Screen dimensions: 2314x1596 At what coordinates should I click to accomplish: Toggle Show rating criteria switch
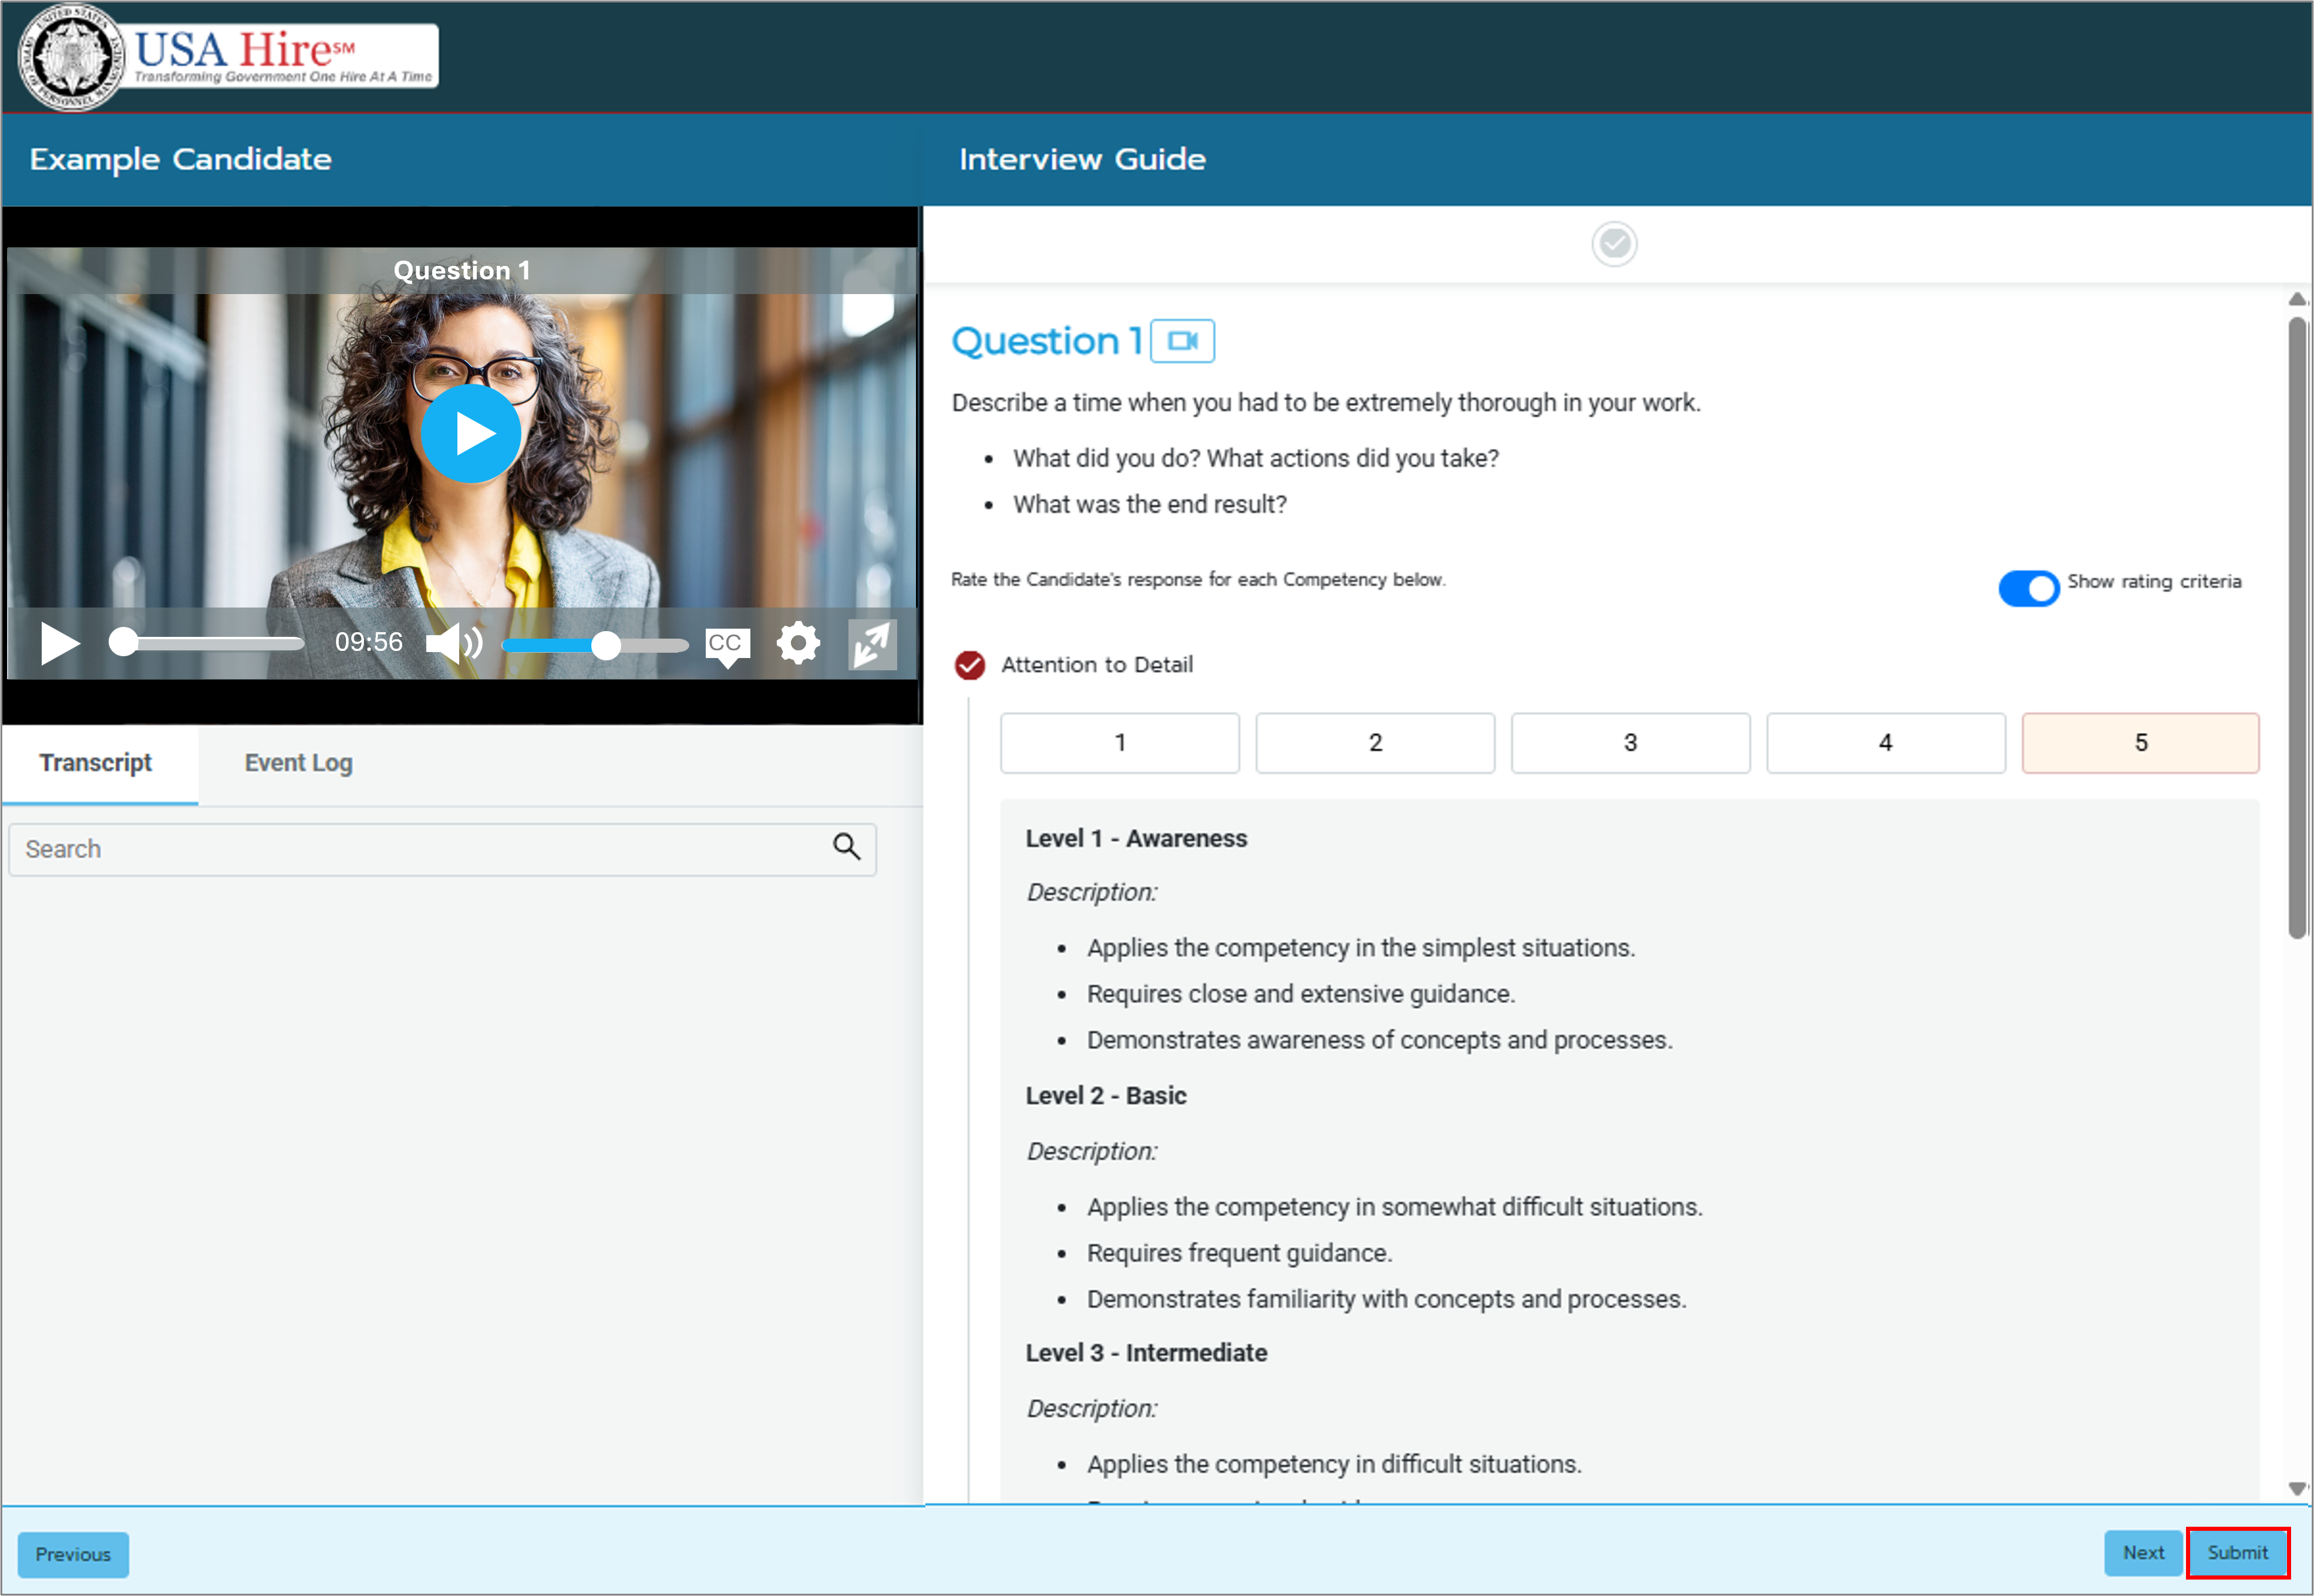click(x=2028, y=588)
